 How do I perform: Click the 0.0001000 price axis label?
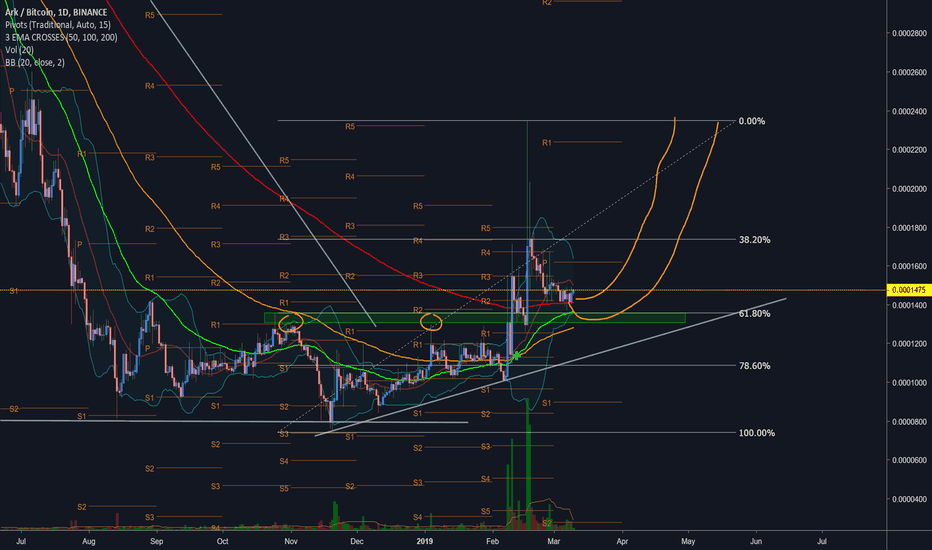(x=909, y=383)
